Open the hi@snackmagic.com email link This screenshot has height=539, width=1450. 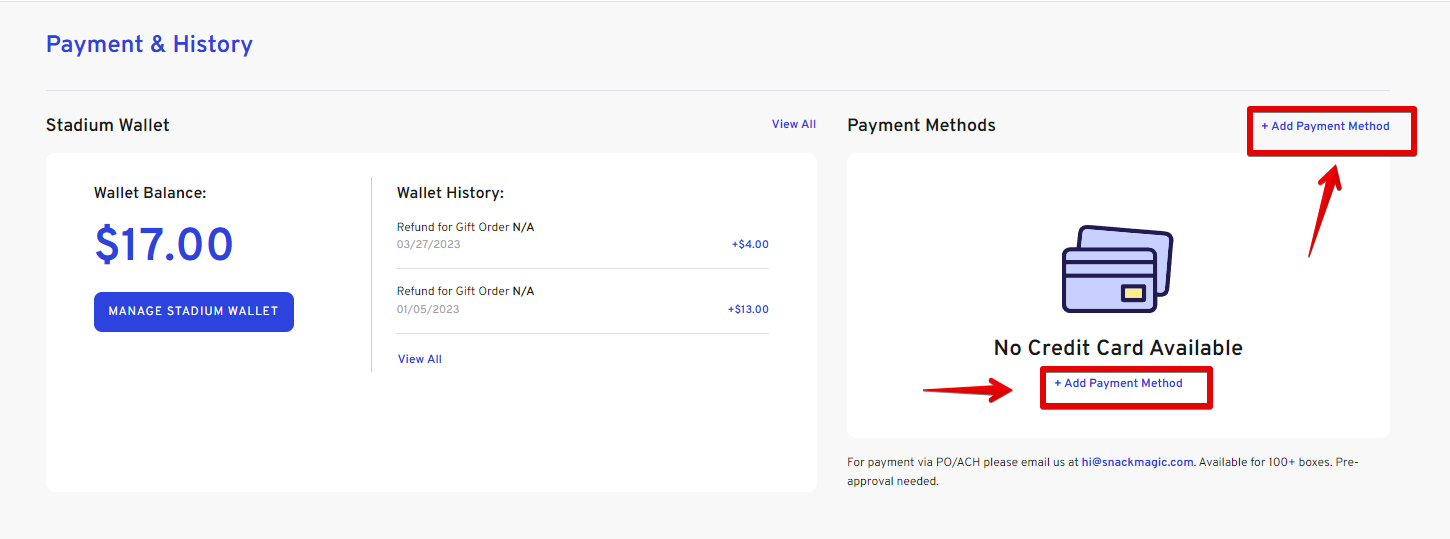coord(1138,462)
